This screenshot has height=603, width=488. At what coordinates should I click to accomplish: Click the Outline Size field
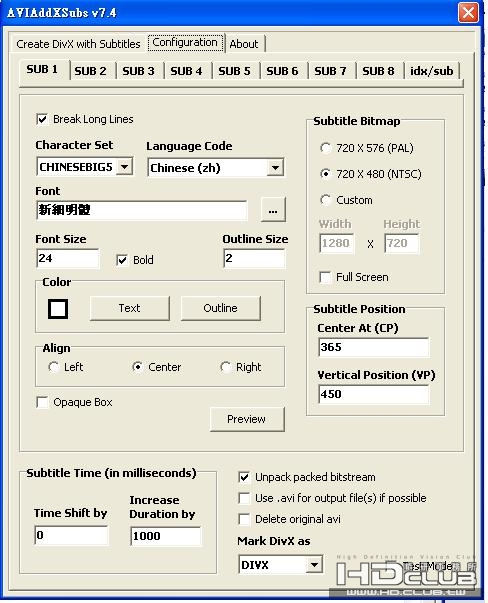254,258
